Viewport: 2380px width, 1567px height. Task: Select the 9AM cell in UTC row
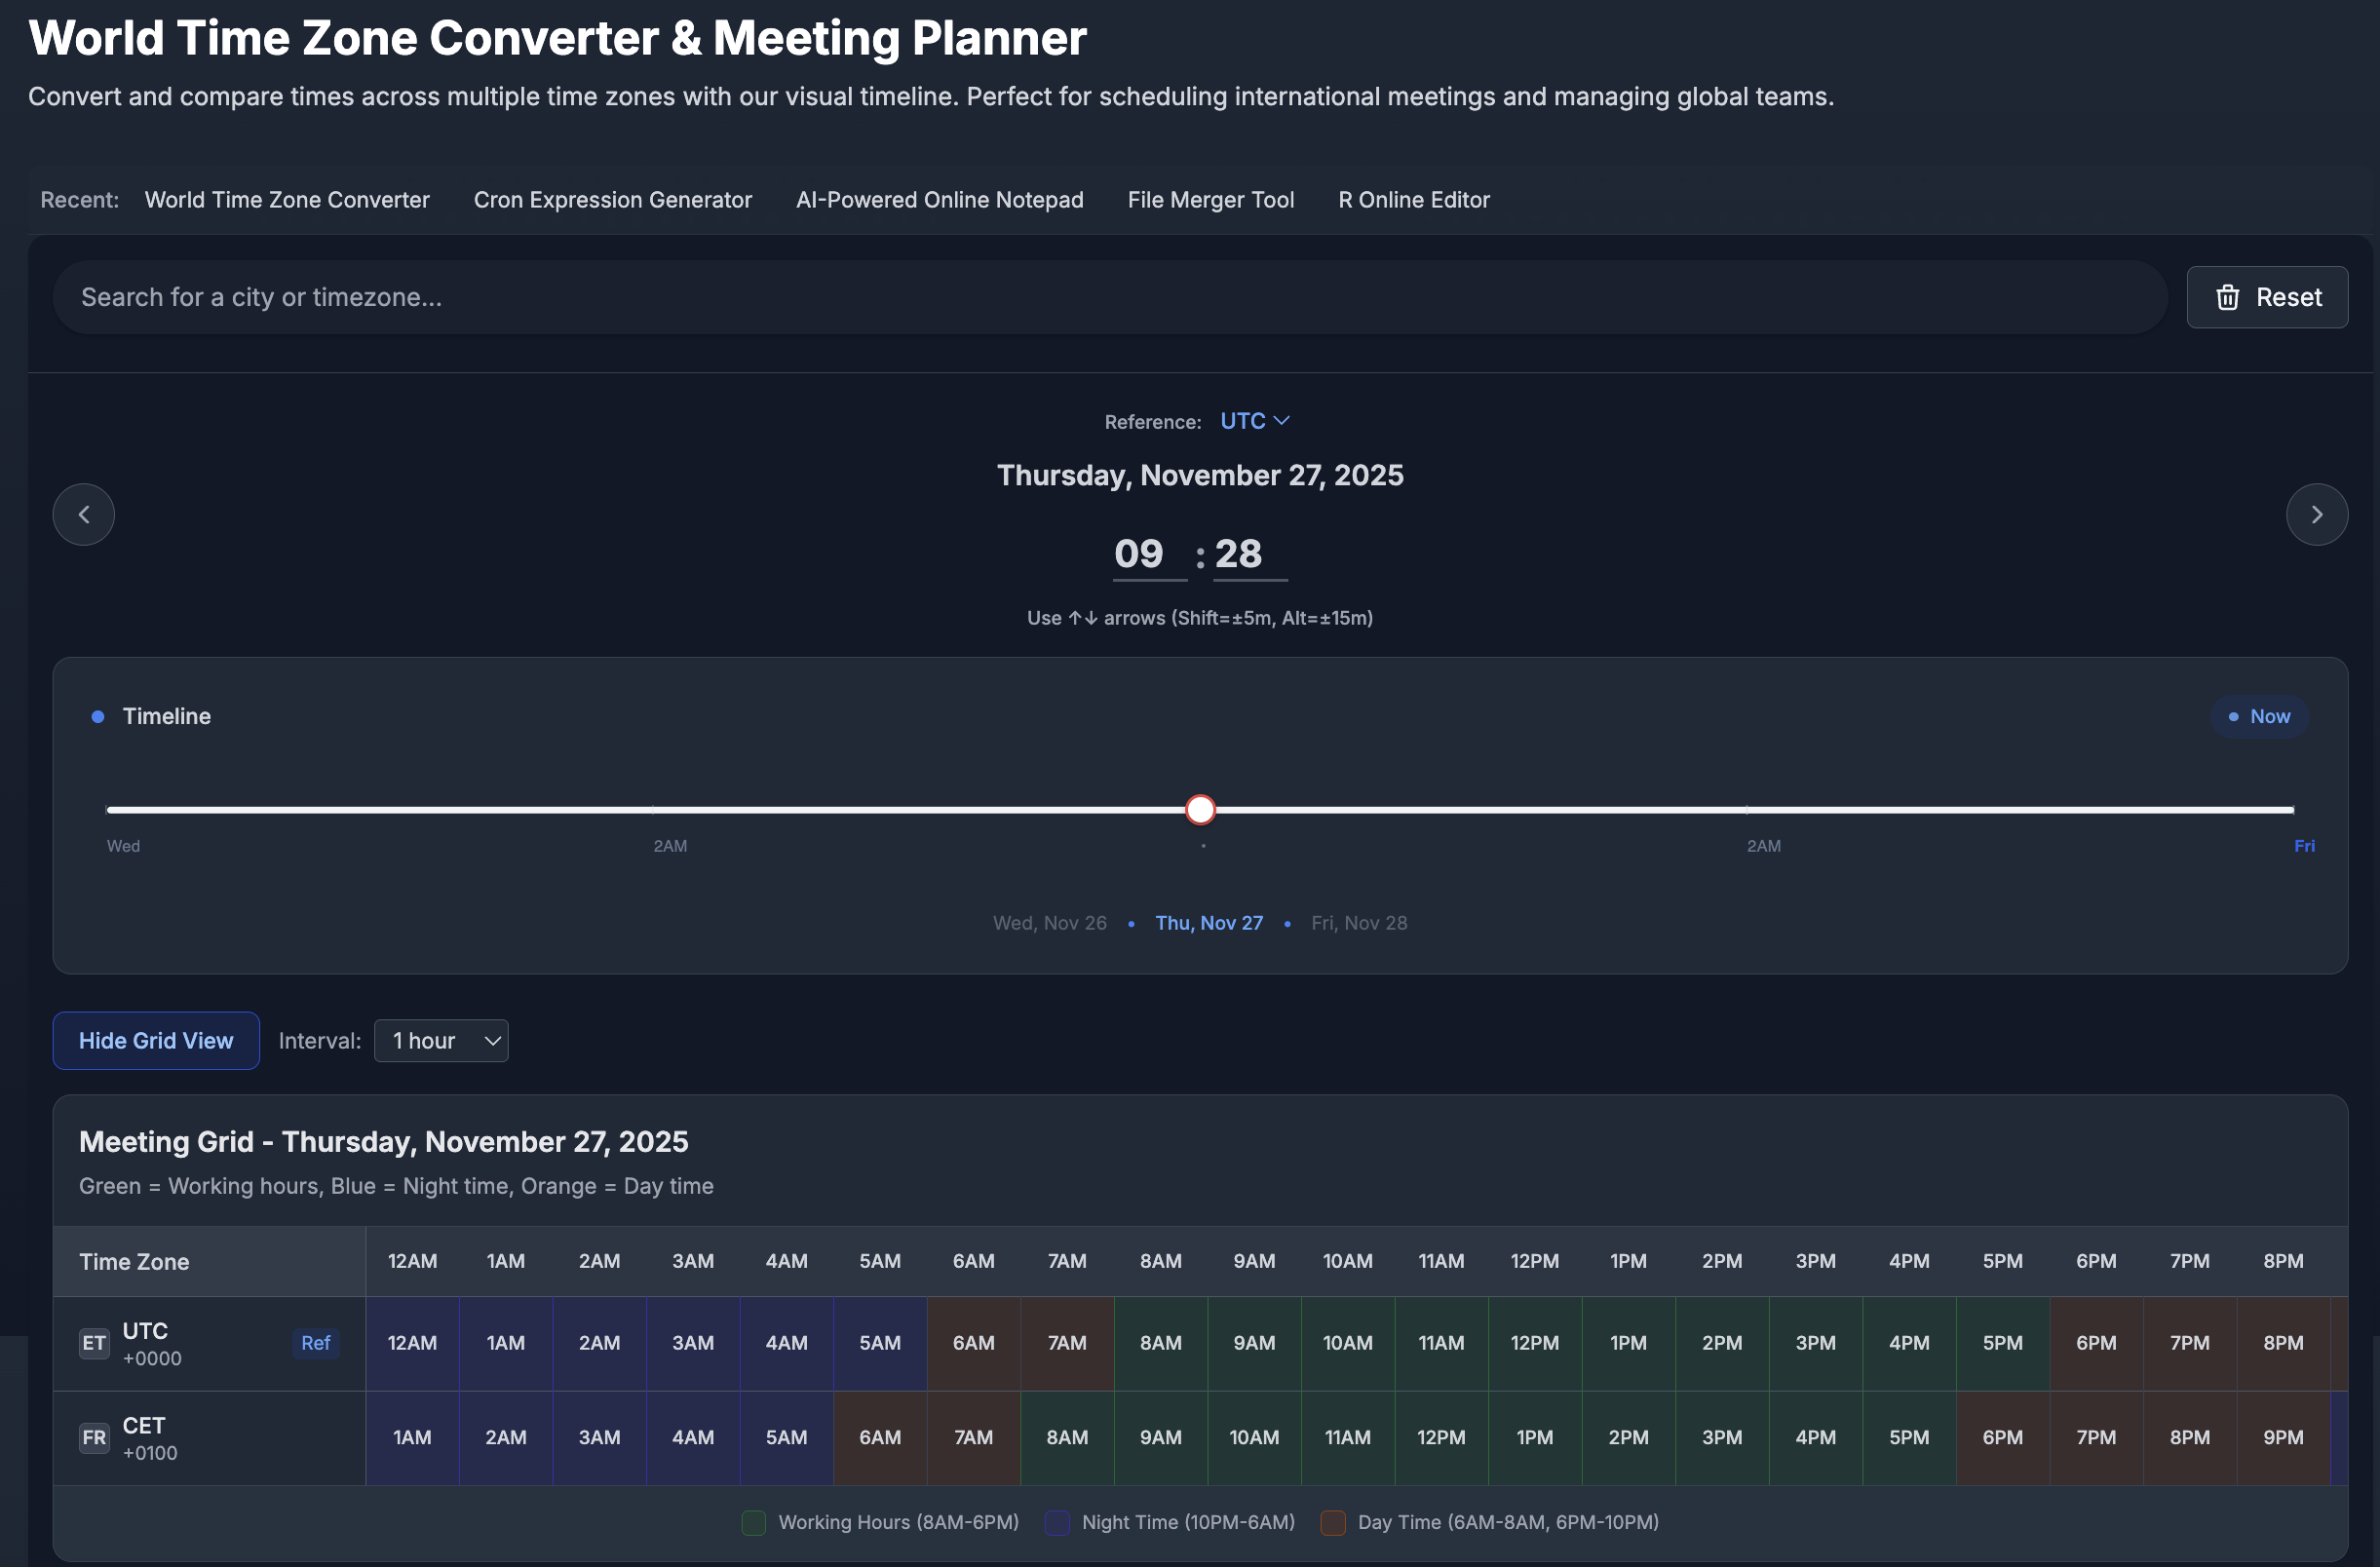point(1253,1343)
